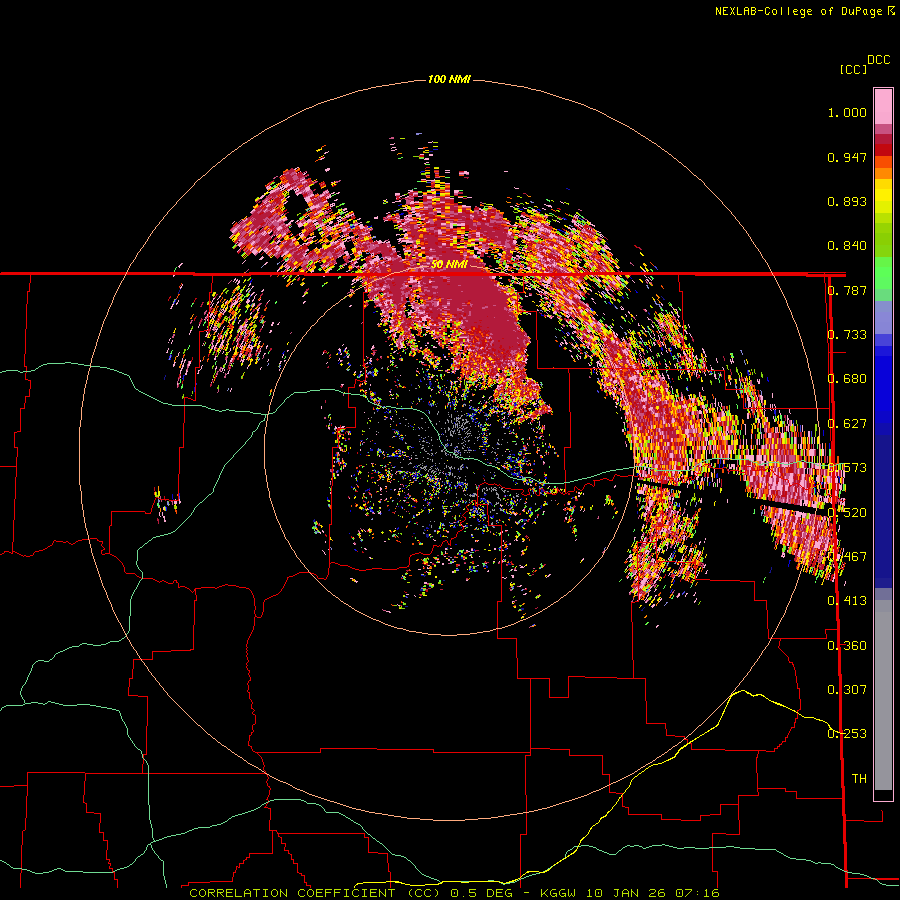Image resolution: width=900 pixels, height=900 pixels.
Task: Click the DCC label above the color bar
Action: (x=879, y=60)
